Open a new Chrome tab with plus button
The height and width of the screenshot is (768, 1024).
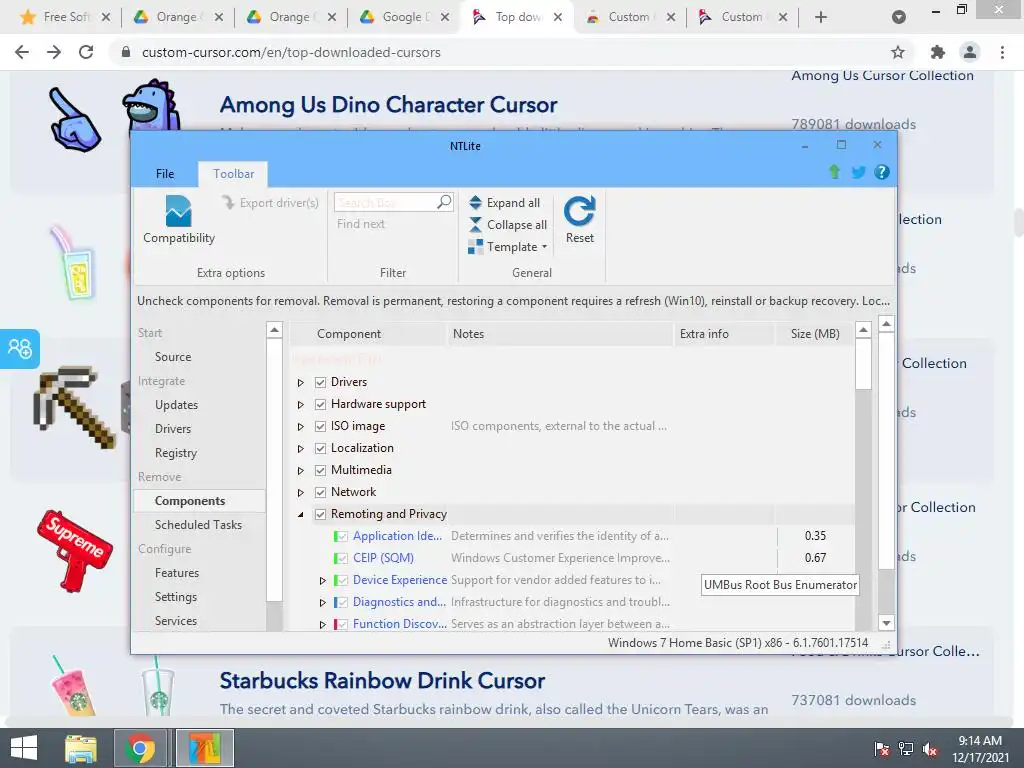(x=821, y=17)
